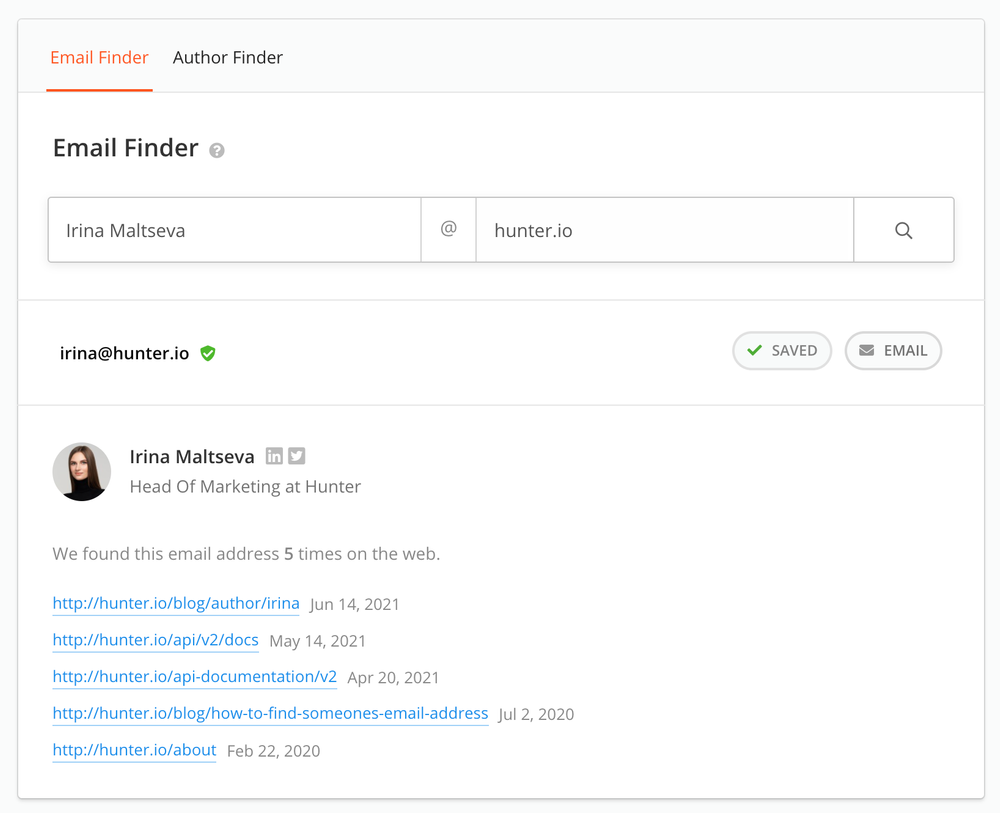Viewport: 1000px width, 813px height.
Task: Click the hunter.io domain input field
Action: click(664, 231)
